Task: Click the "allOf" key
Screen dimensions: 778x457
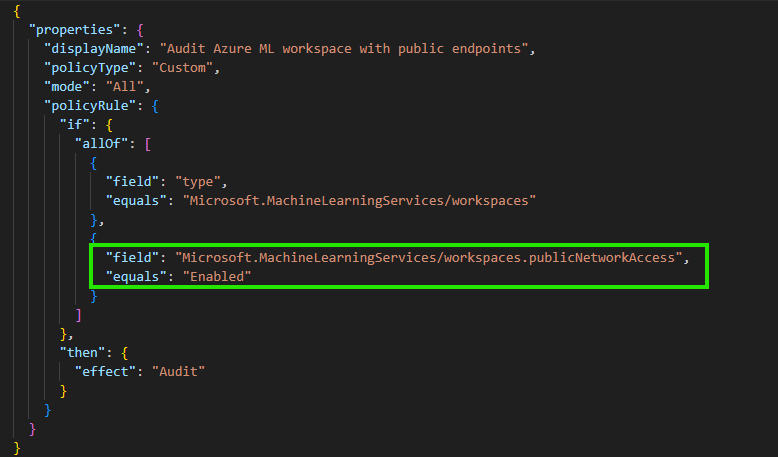Action: tap(101, 143)
